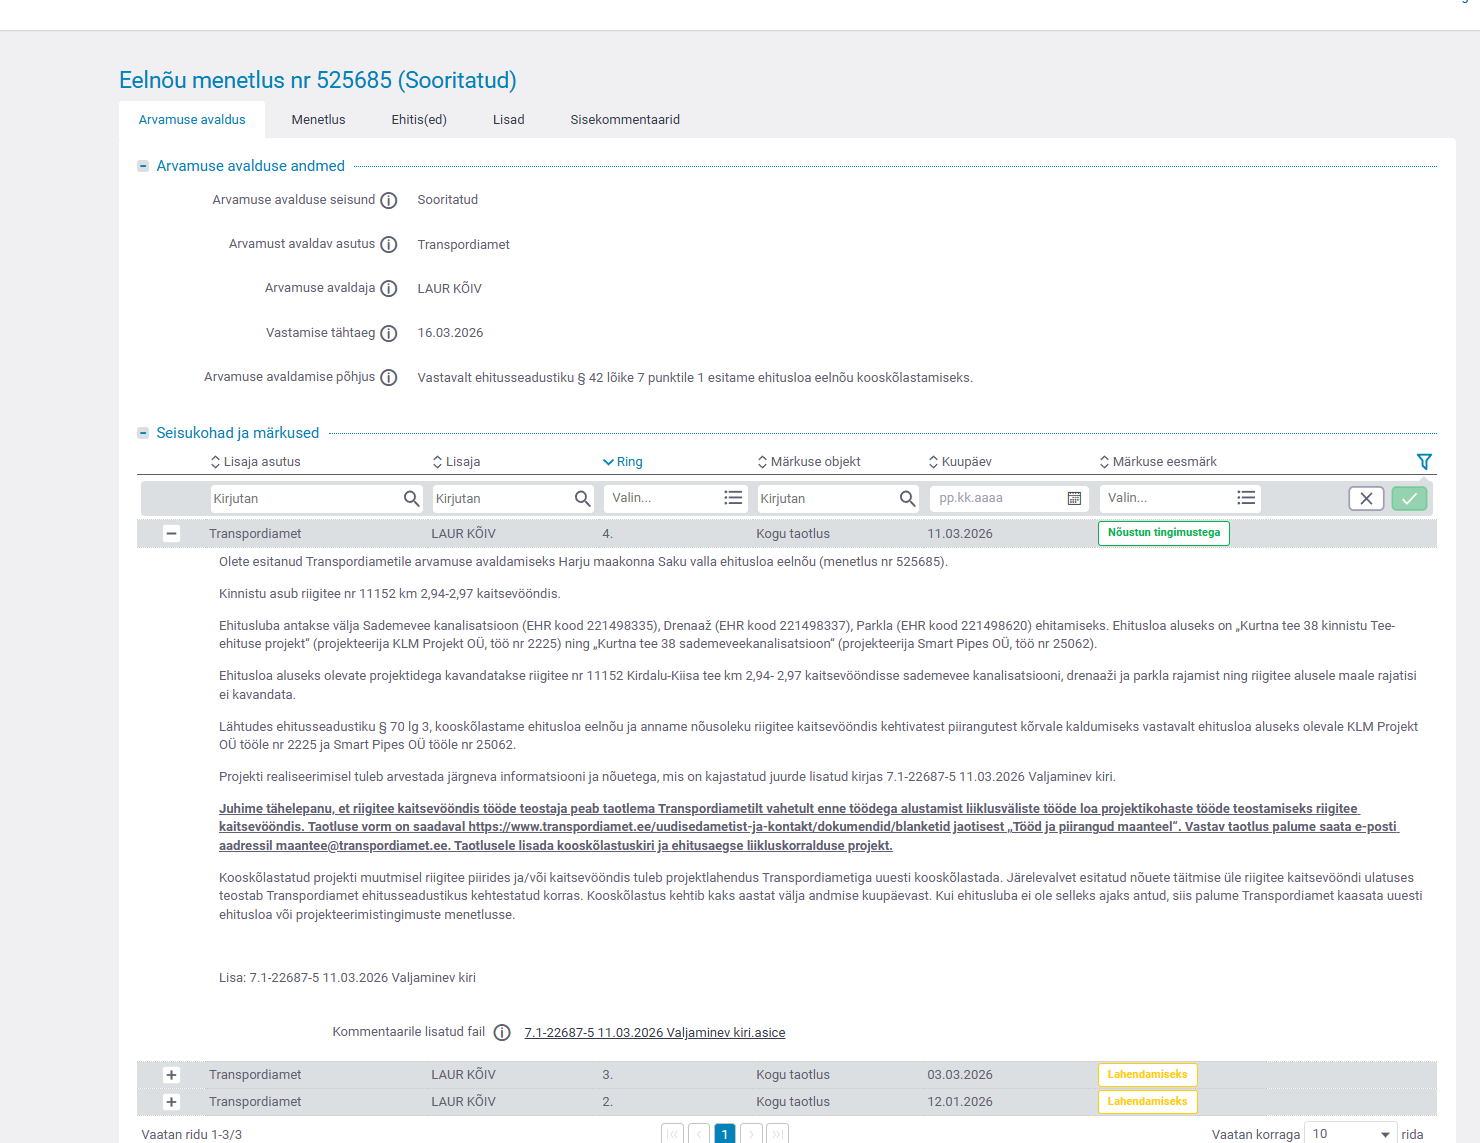
Task: Open the Sisekommentaarid tab
Action: coord(625,120)
